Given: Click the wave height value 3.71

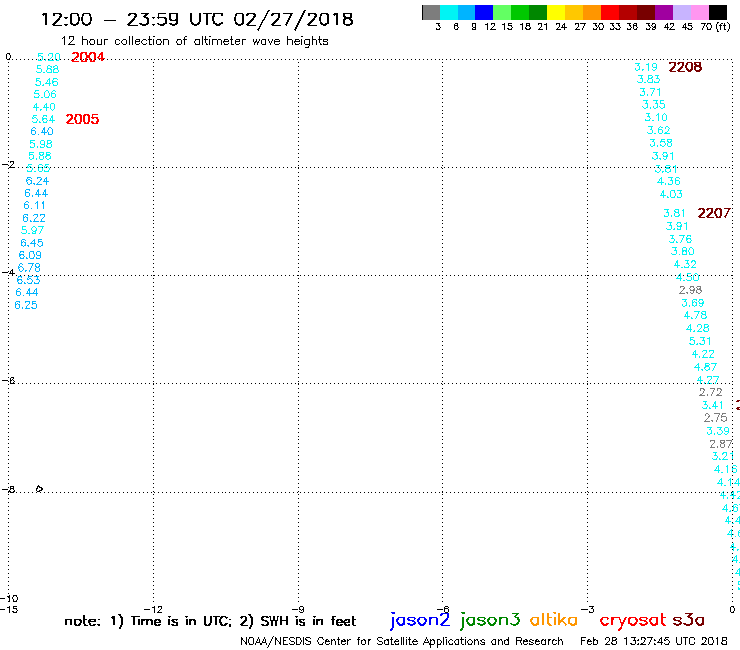Looking at the screenshot, I should click(650, 93).
